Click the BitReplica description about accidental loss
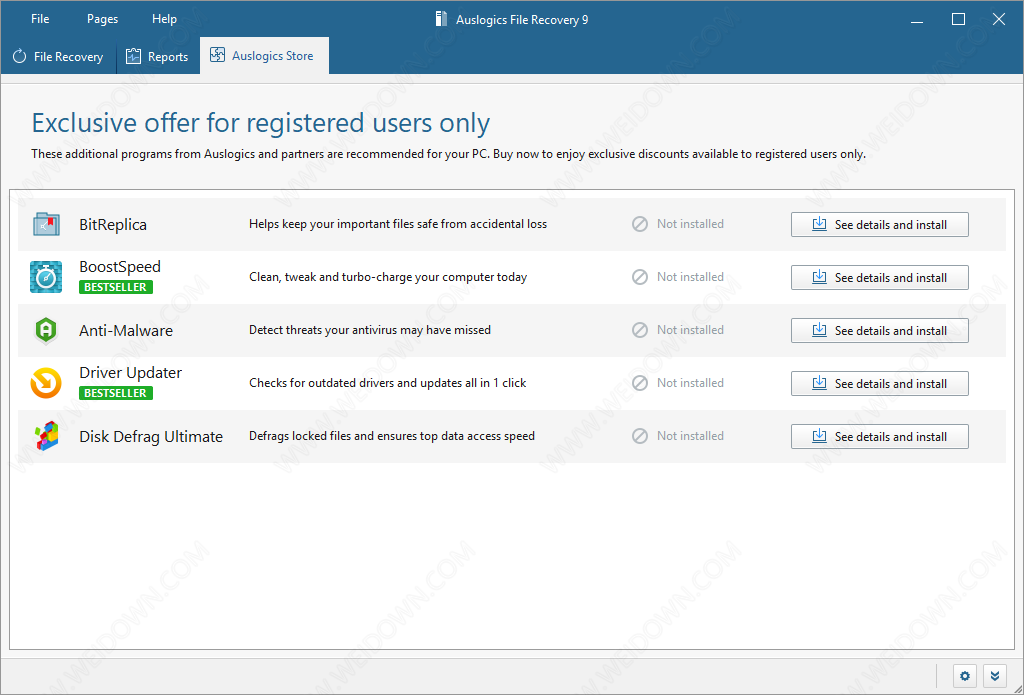1024x695 pixels. point(398,224)
